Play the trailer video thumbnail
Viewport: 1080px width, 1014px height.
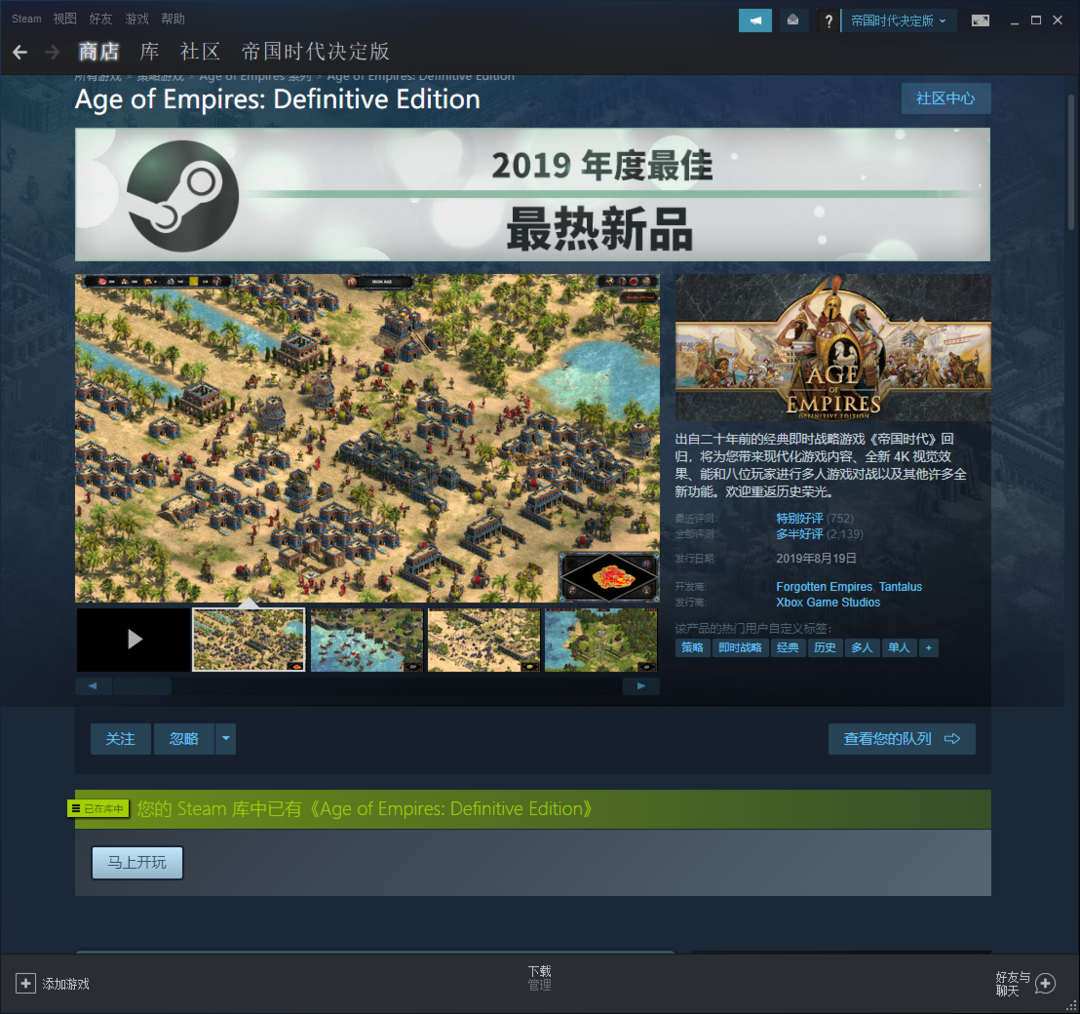click(134, 640)
